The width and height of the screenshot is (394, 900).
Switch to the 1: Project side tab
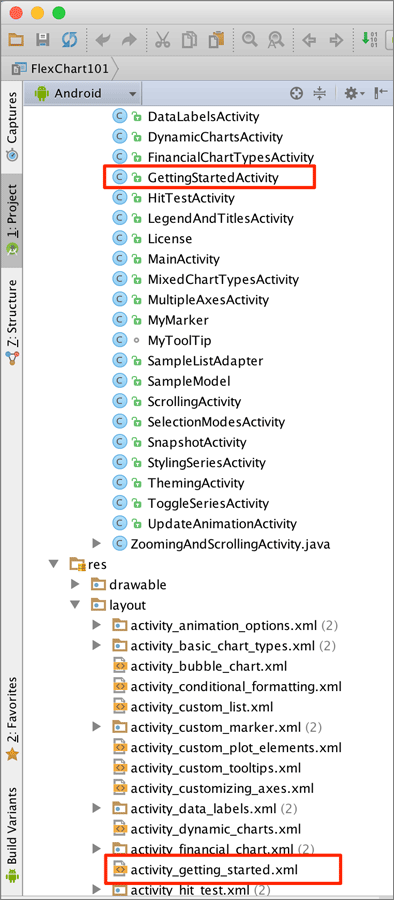click(x=12, y=220)
